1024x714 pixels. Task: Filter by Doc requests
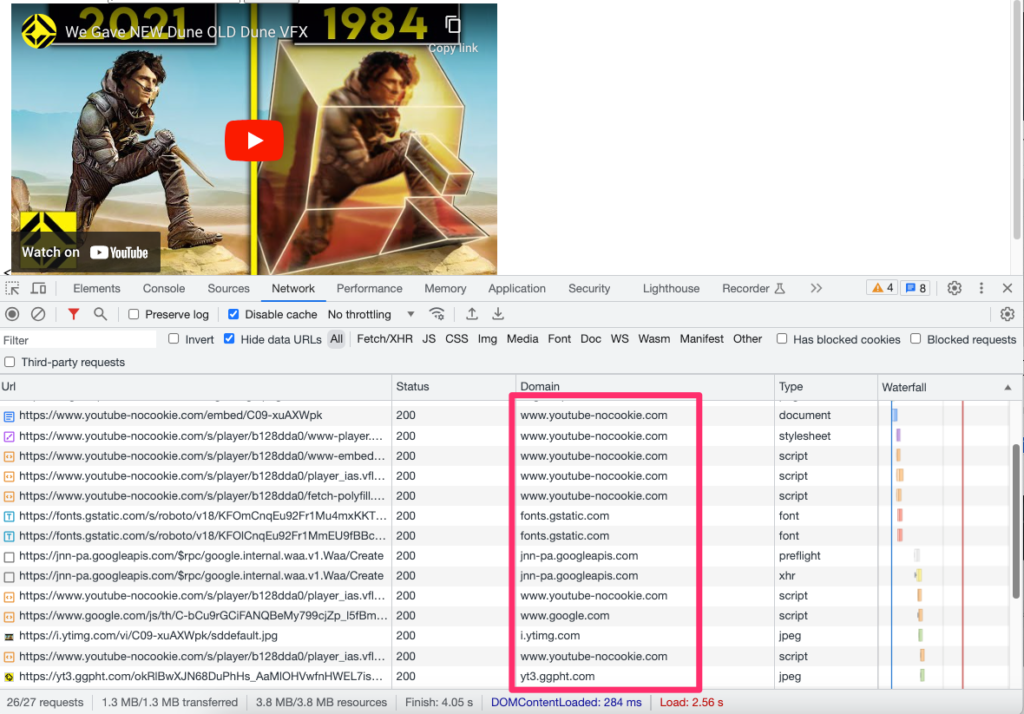click(590, 339)
